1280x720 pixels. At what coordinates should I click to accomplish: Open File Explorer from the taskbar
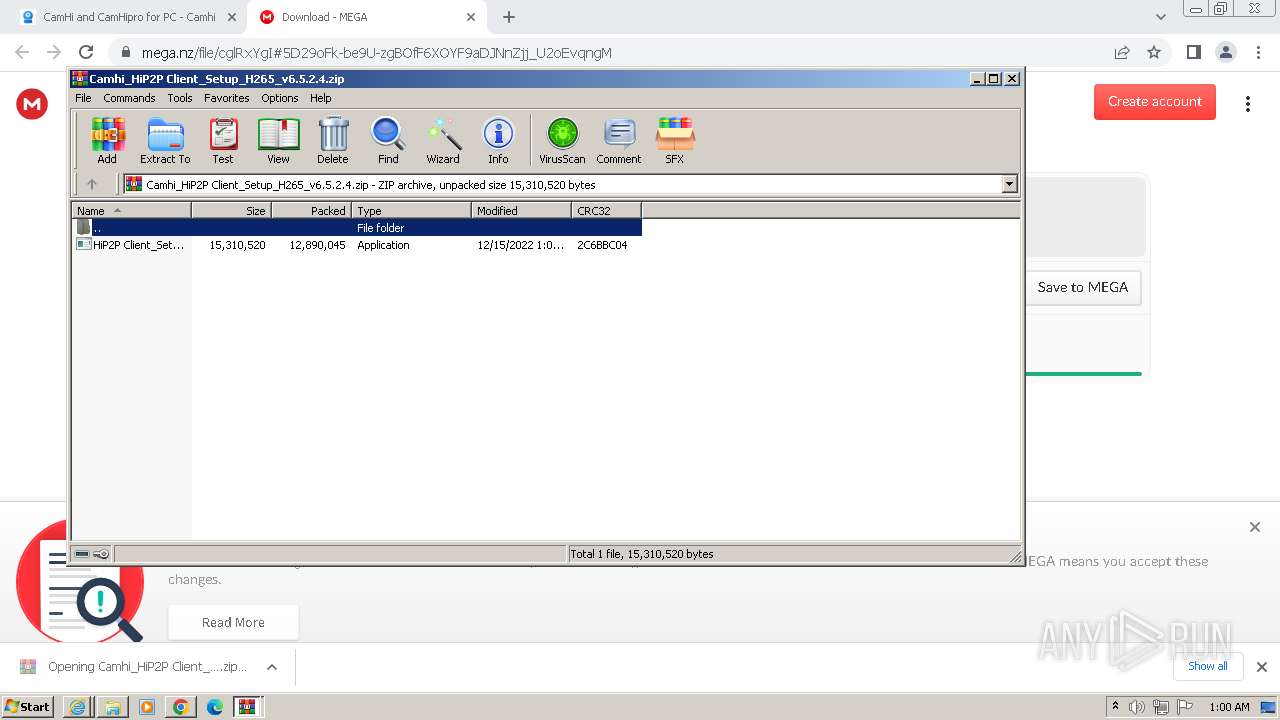(x=112, y=707)
